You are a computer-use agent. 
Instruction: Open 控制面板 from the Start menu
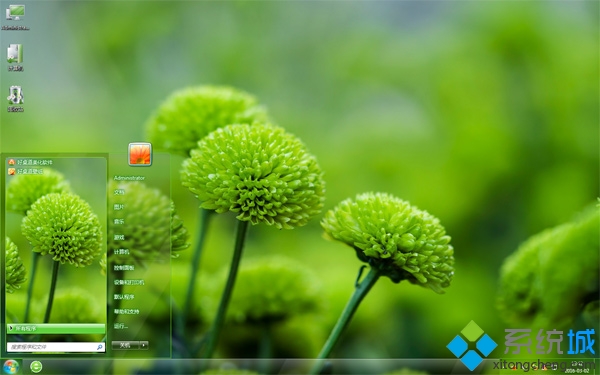[x=124, y=268]
